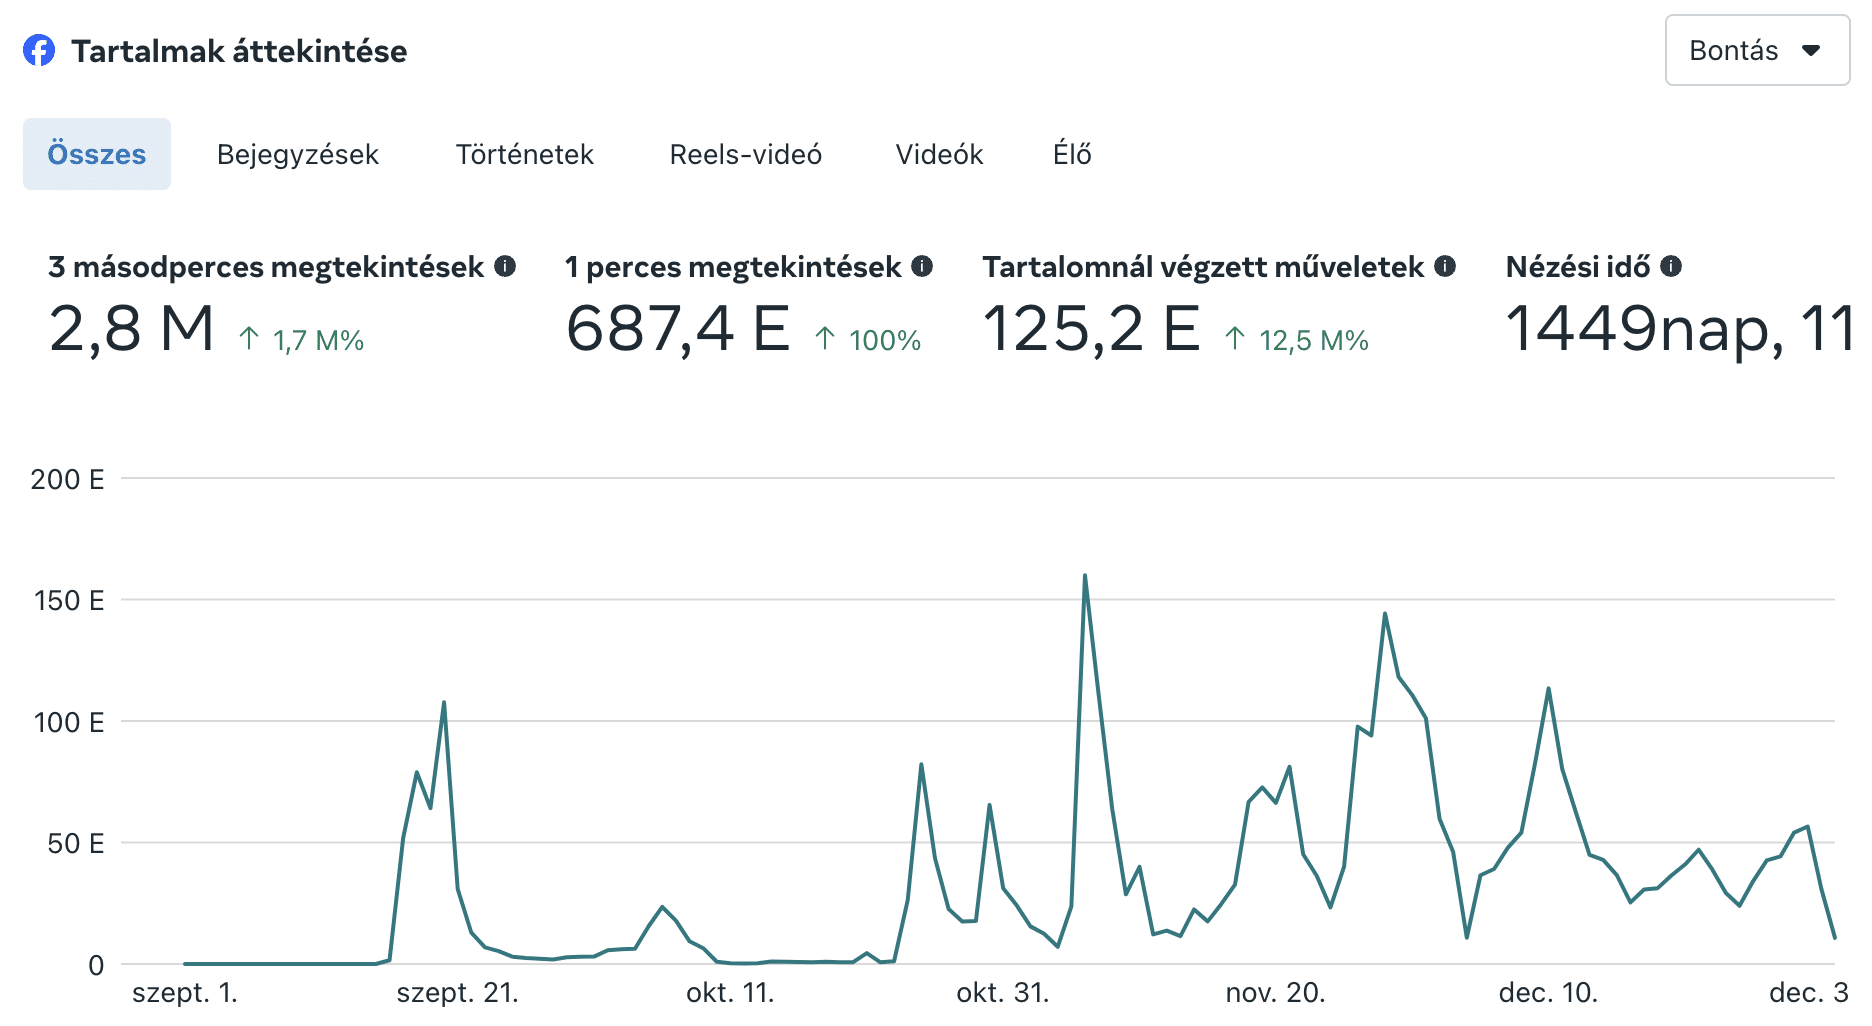Go to the Élő tab

[1071, 154]
